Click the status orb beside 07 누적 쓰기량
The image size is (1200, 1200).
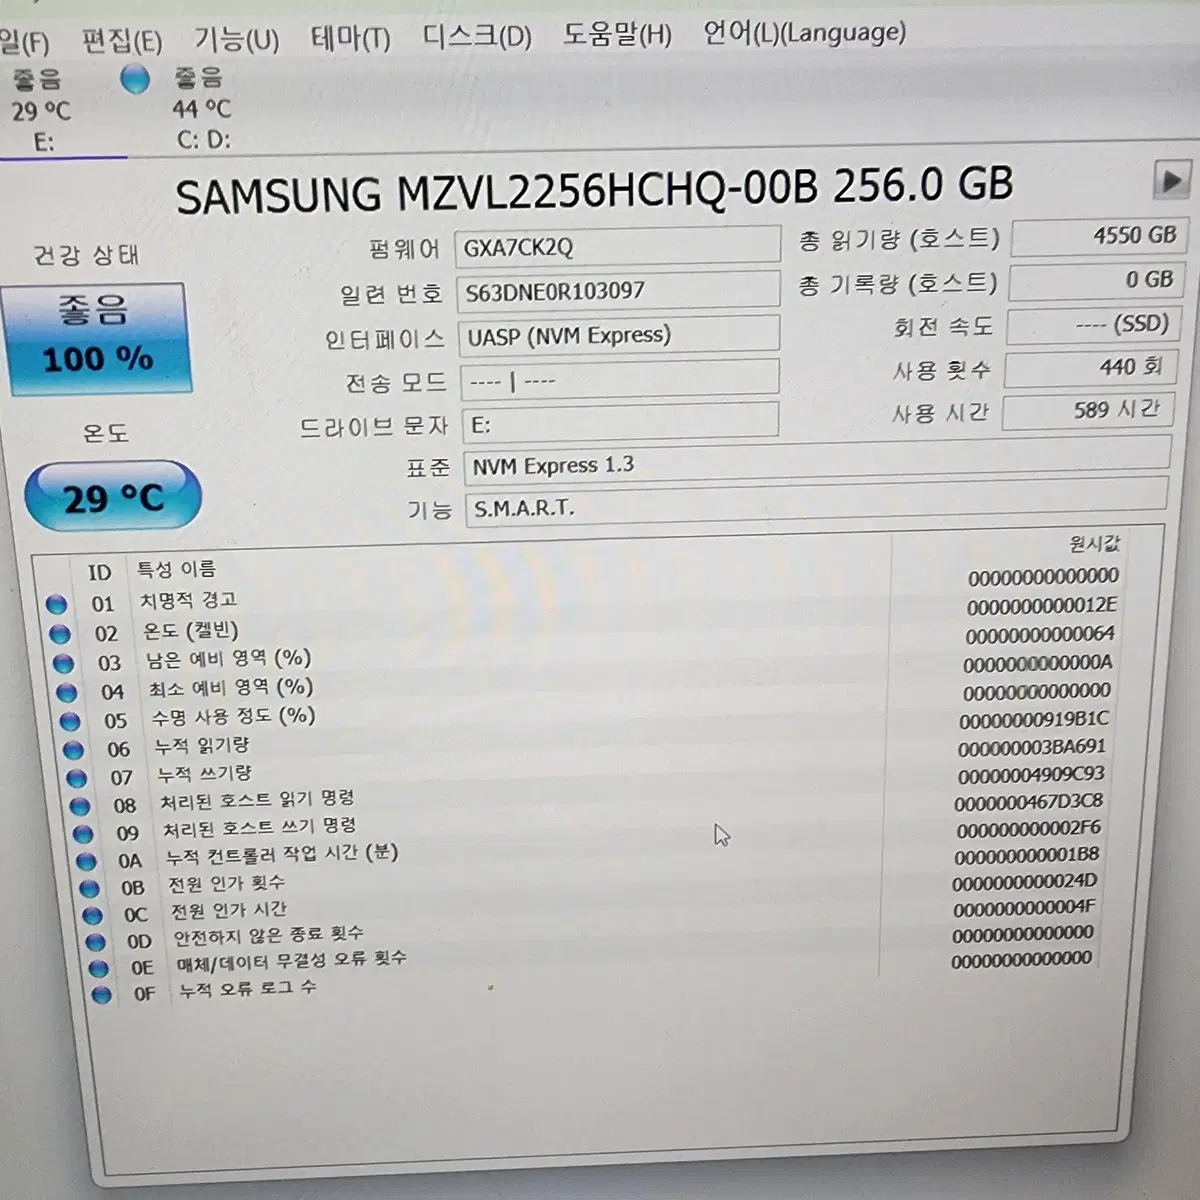coord(76,777)
